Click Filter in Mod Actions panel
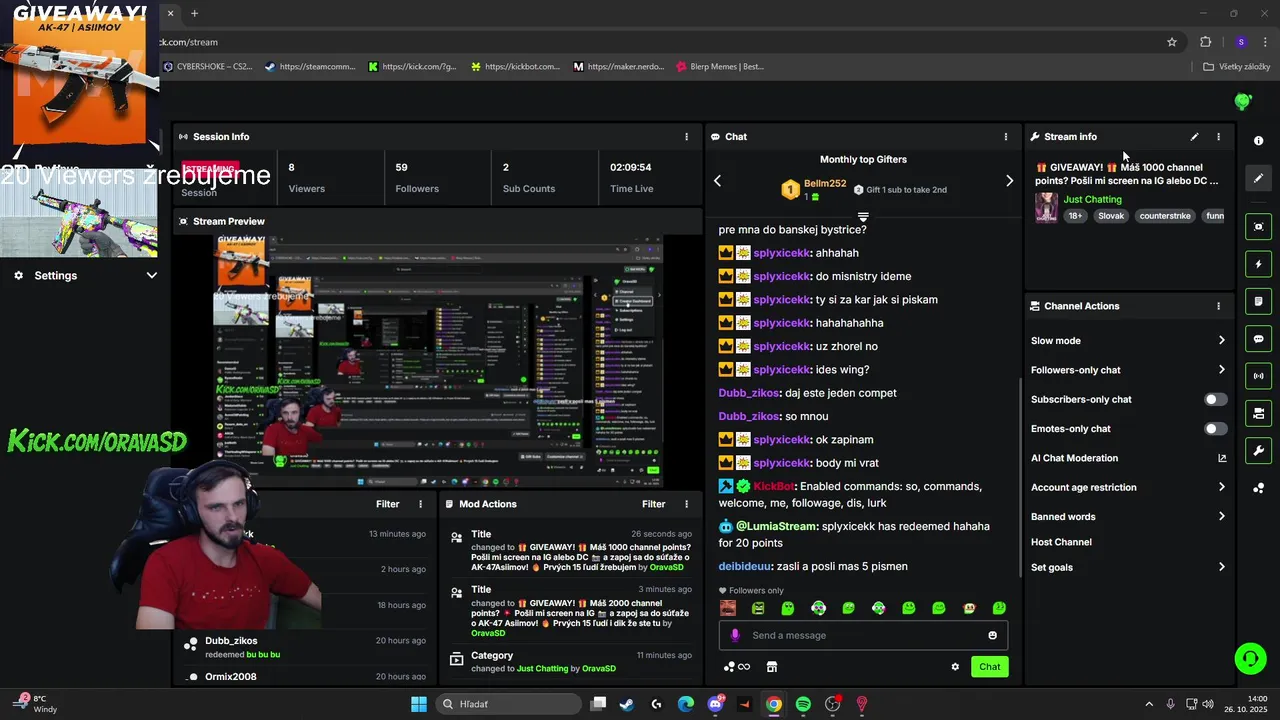The width and height of the screenshot is (1280, 720). click(654, 504)
